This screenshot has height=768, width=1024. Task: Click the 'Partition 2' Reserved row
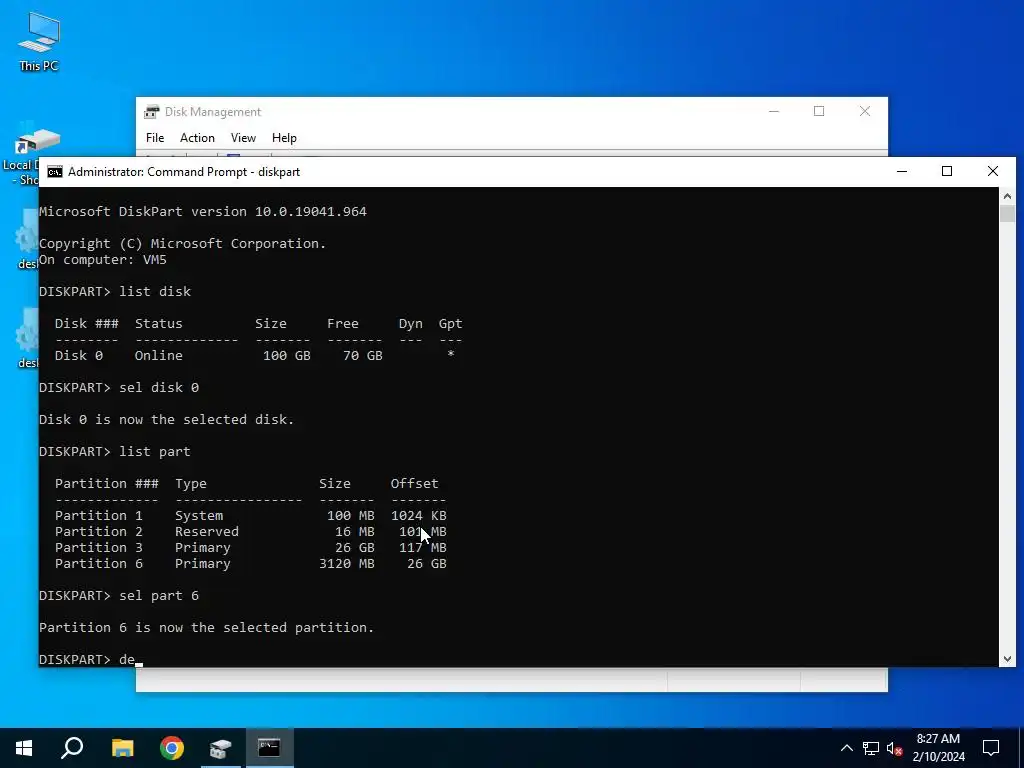click(x=251, y=532)
